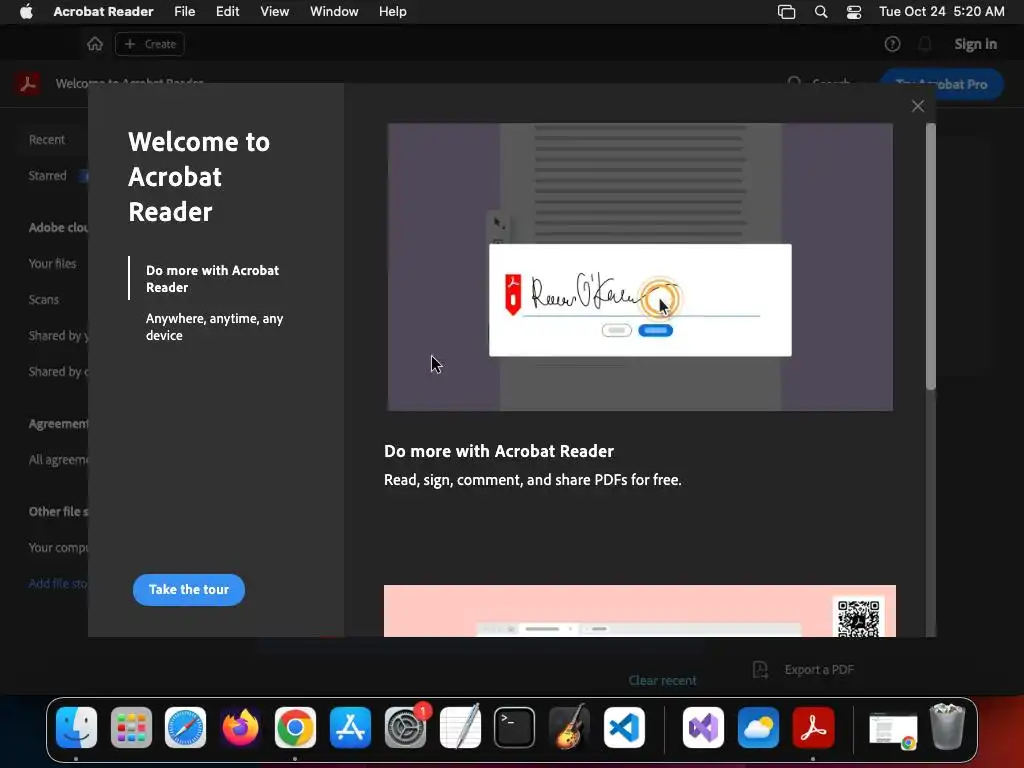The height and width of the screenshot is (768, 1024).
Task: Select Your files in the sidebar
Action: (x=52, y=263)
